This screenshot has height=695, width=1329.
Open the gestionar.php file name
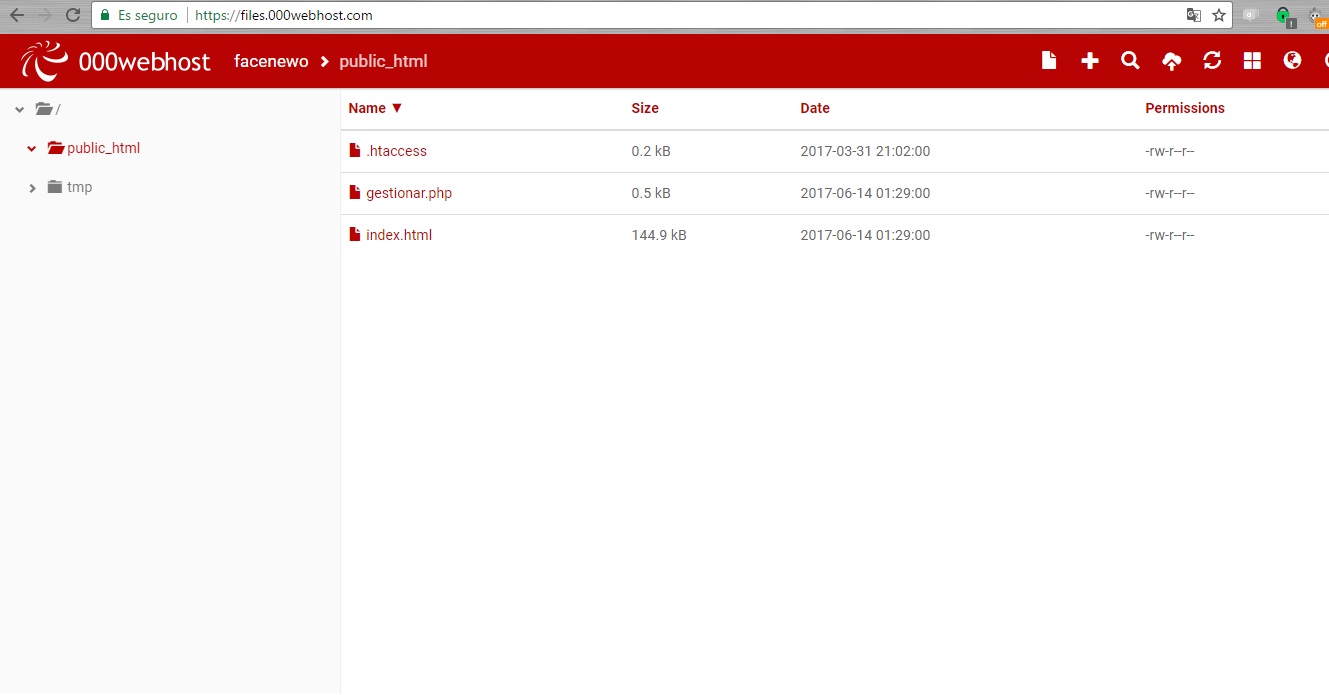(409, 193)
